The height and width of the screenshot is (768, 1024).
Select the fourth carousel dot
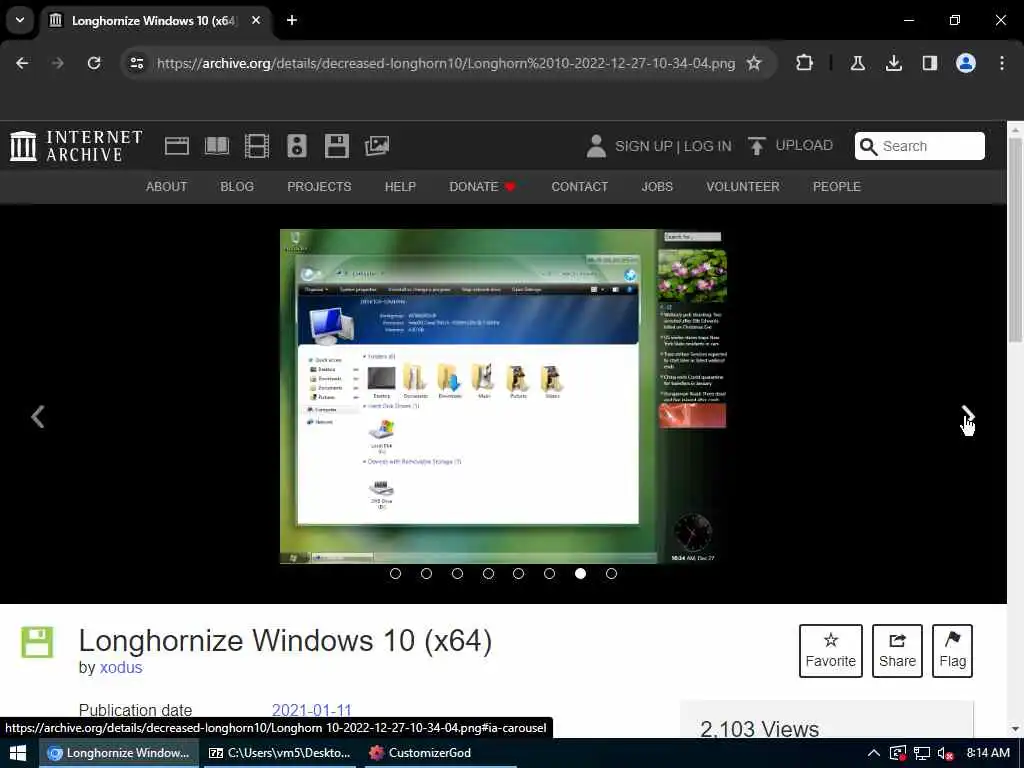click(x=488, y=573)
